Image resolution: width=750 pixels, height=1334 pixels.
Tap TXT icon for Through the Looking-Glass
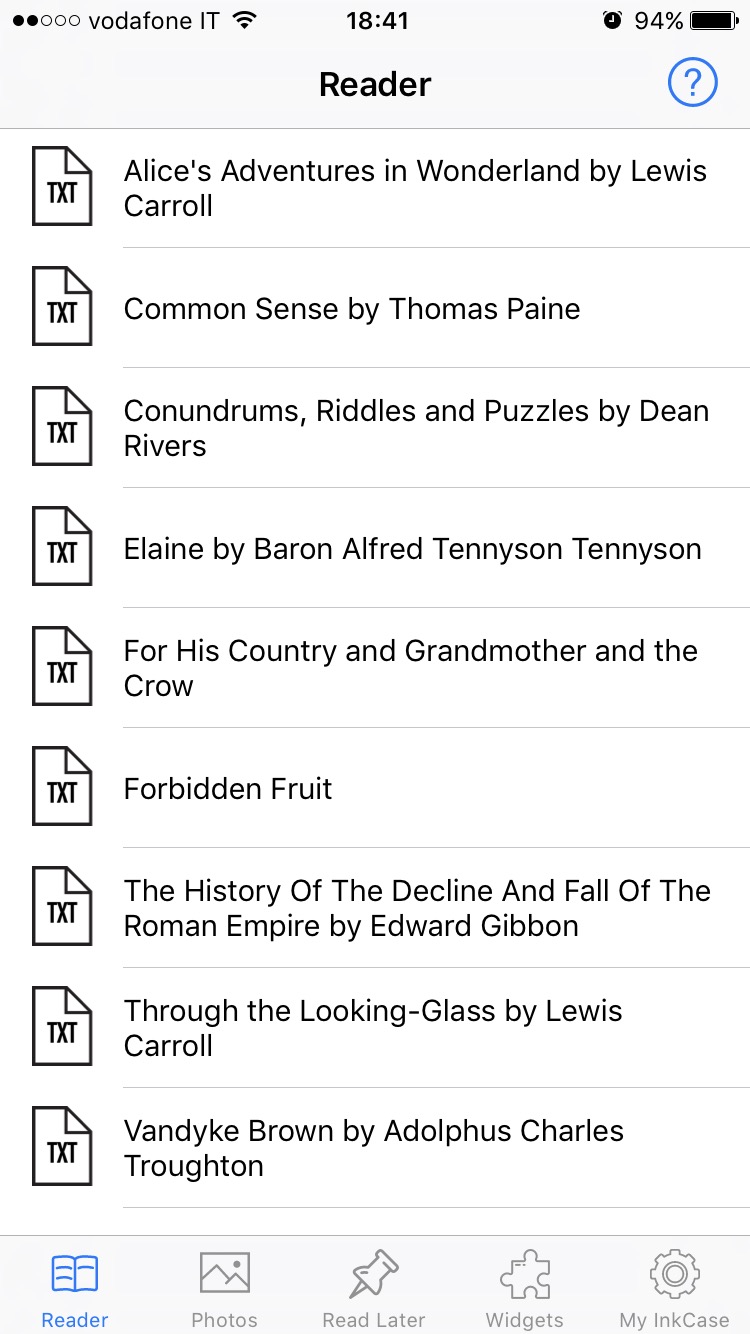[62, 1028]
